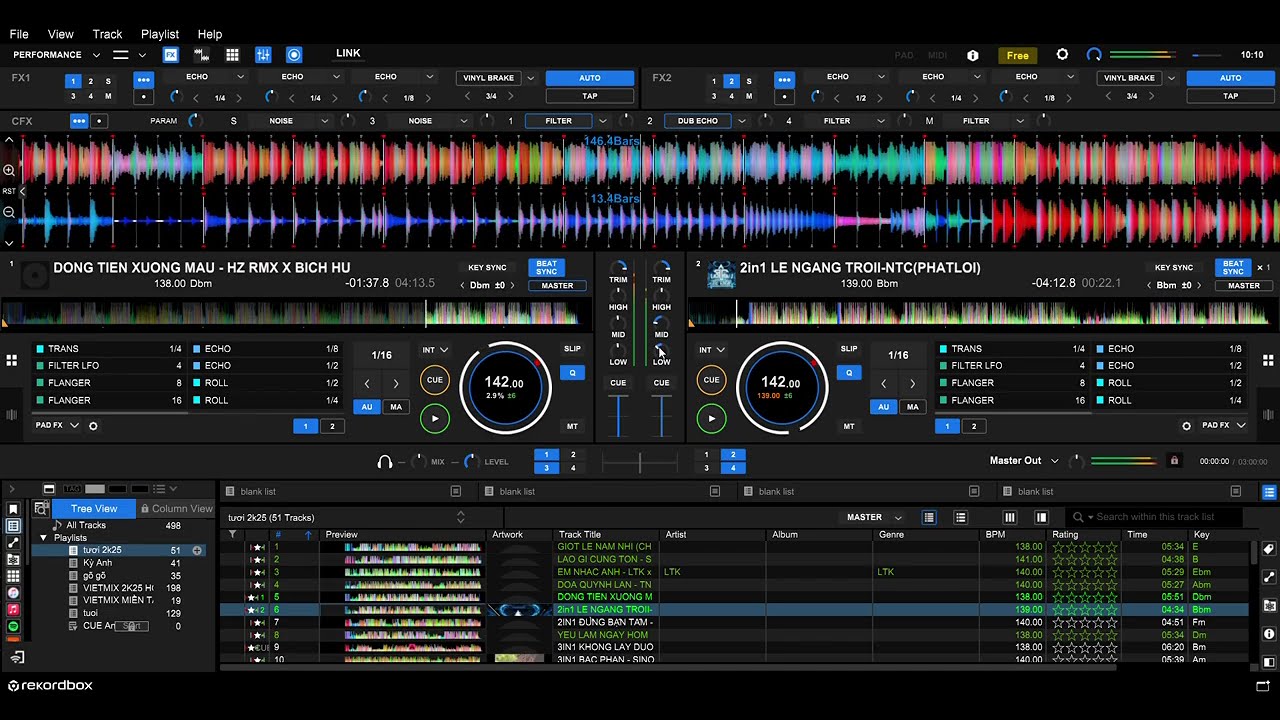Click the deck 1 CUE button
Screen dimensions: 1280x720
pyautogui.click(x=434, y=380)
